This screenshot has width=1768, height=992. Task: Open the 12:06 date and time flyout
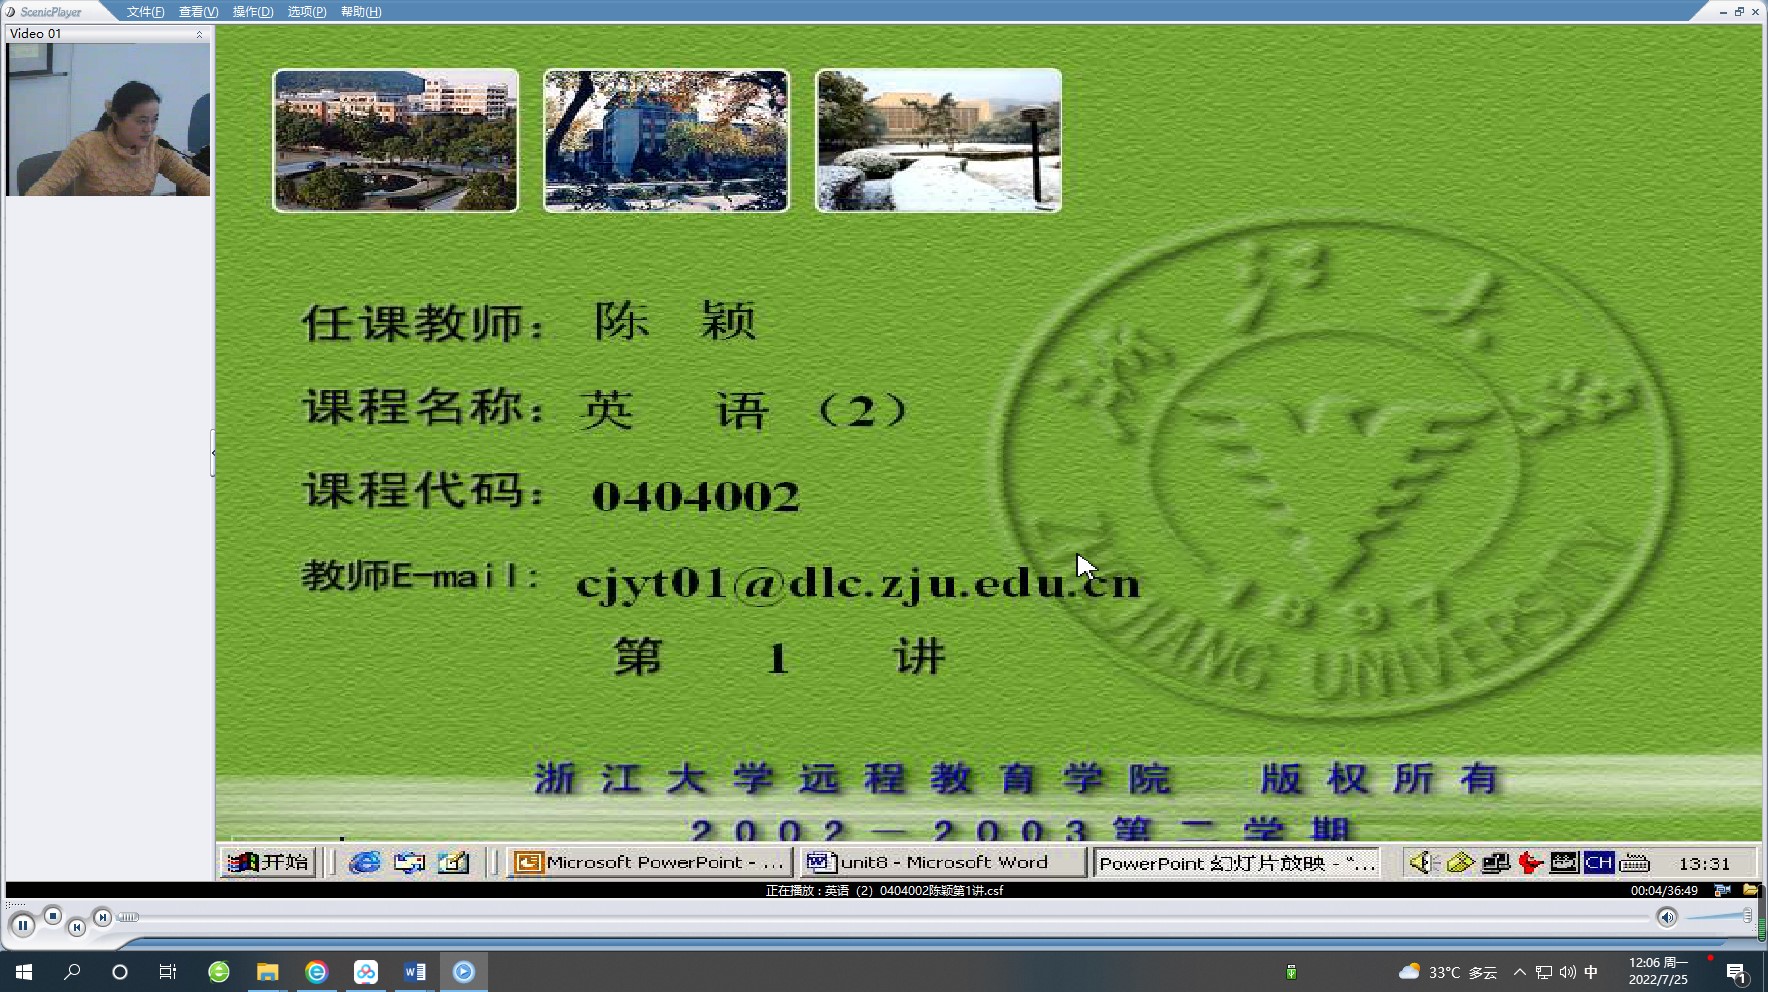(x=1658, y=972)
